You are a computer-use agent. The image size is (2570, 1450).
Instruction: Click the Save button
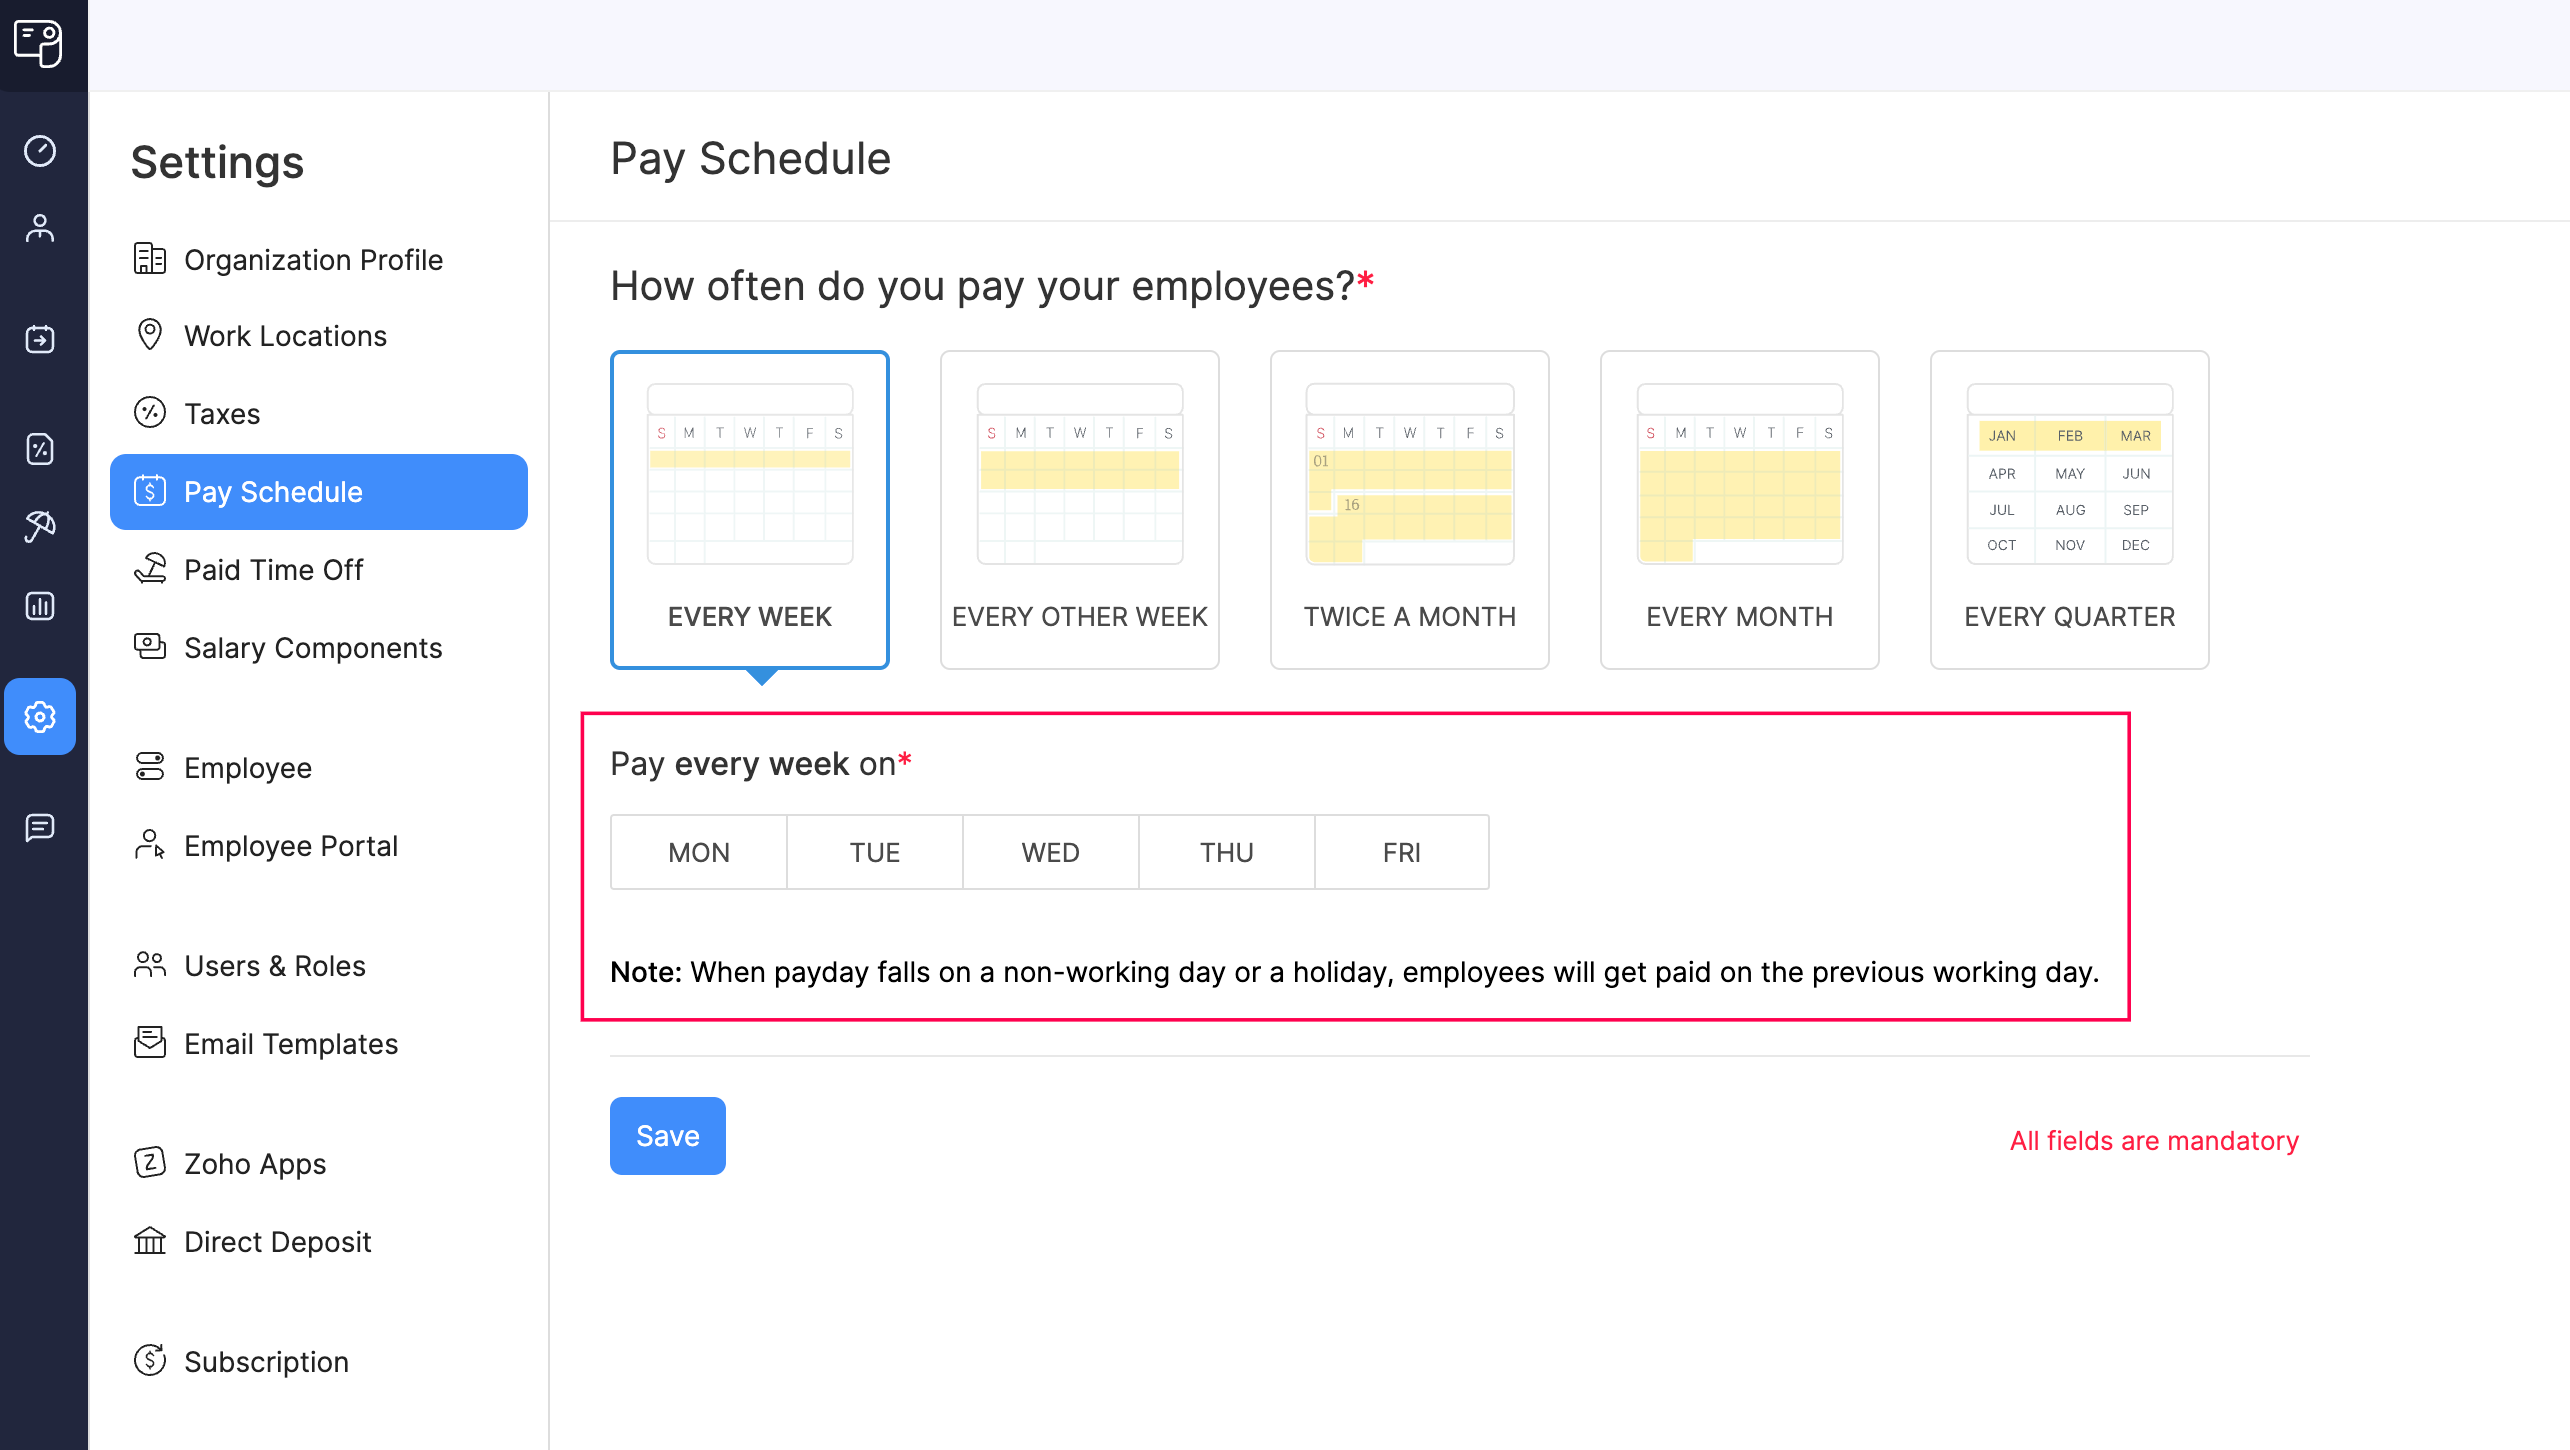pos(667,1135)
